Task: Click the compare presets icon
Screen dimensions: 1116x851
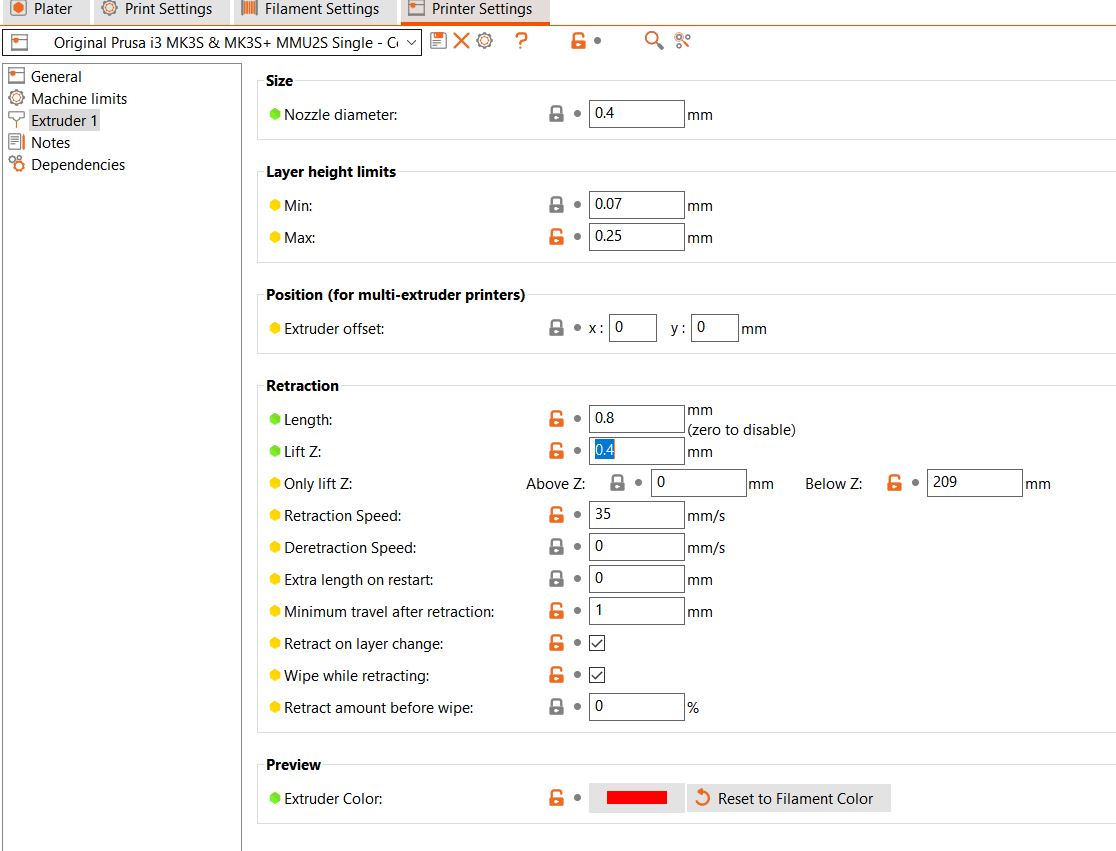Action: point(683,41)
